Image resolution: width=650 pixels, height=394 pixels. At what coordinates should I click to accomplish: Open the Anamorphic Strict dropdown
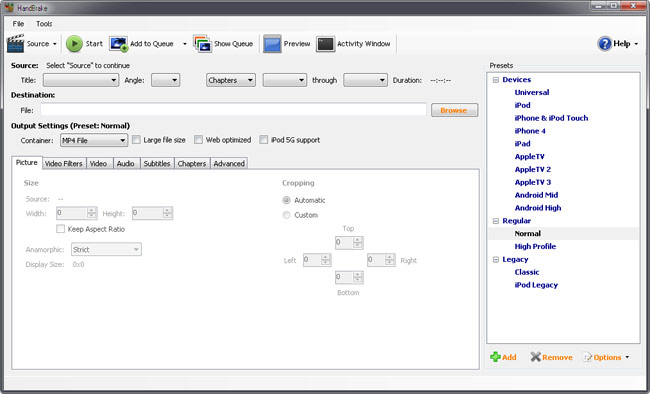pos(106,249)
